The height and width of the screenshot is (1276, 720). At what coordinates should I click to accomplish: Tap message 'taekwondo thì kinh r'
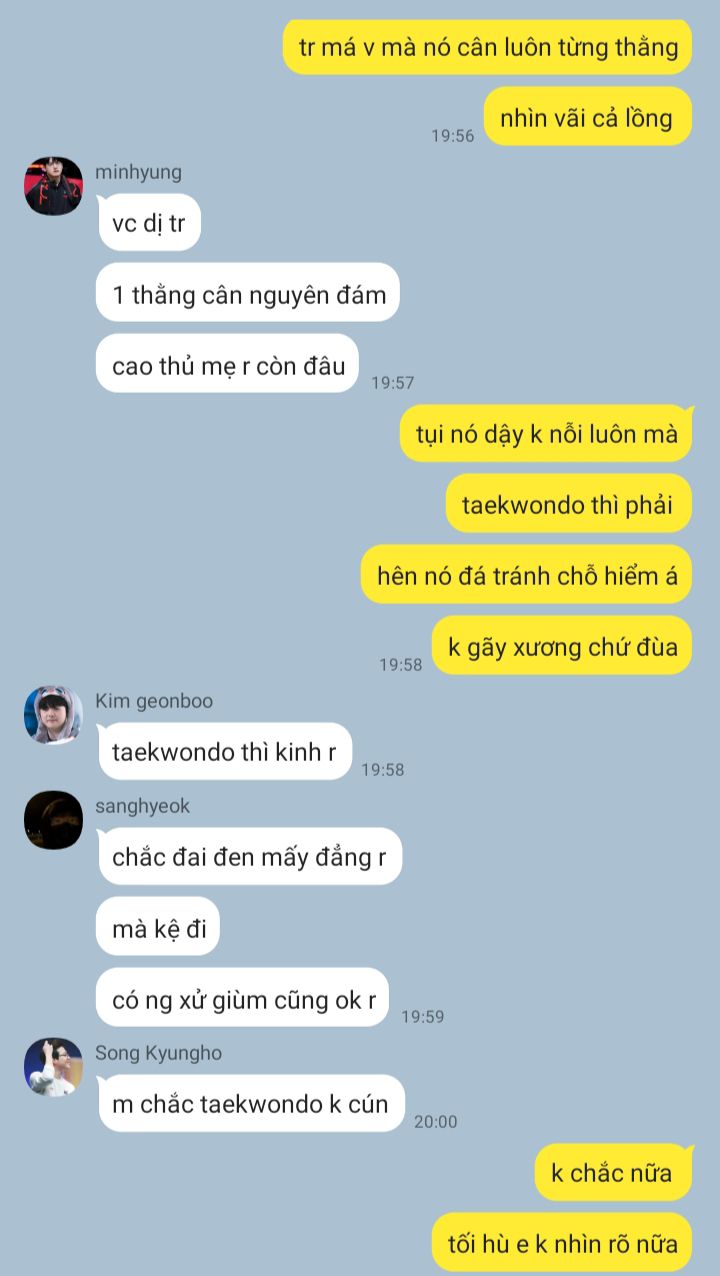pos(225,752)
